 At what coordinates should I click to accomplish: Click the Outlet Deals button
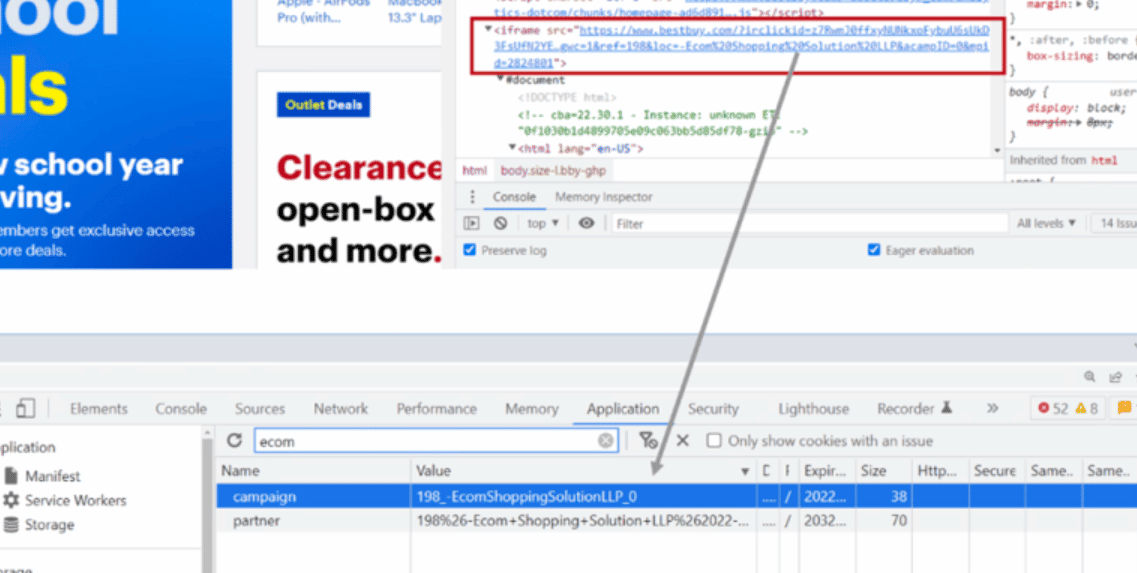[x=324, y=105]
